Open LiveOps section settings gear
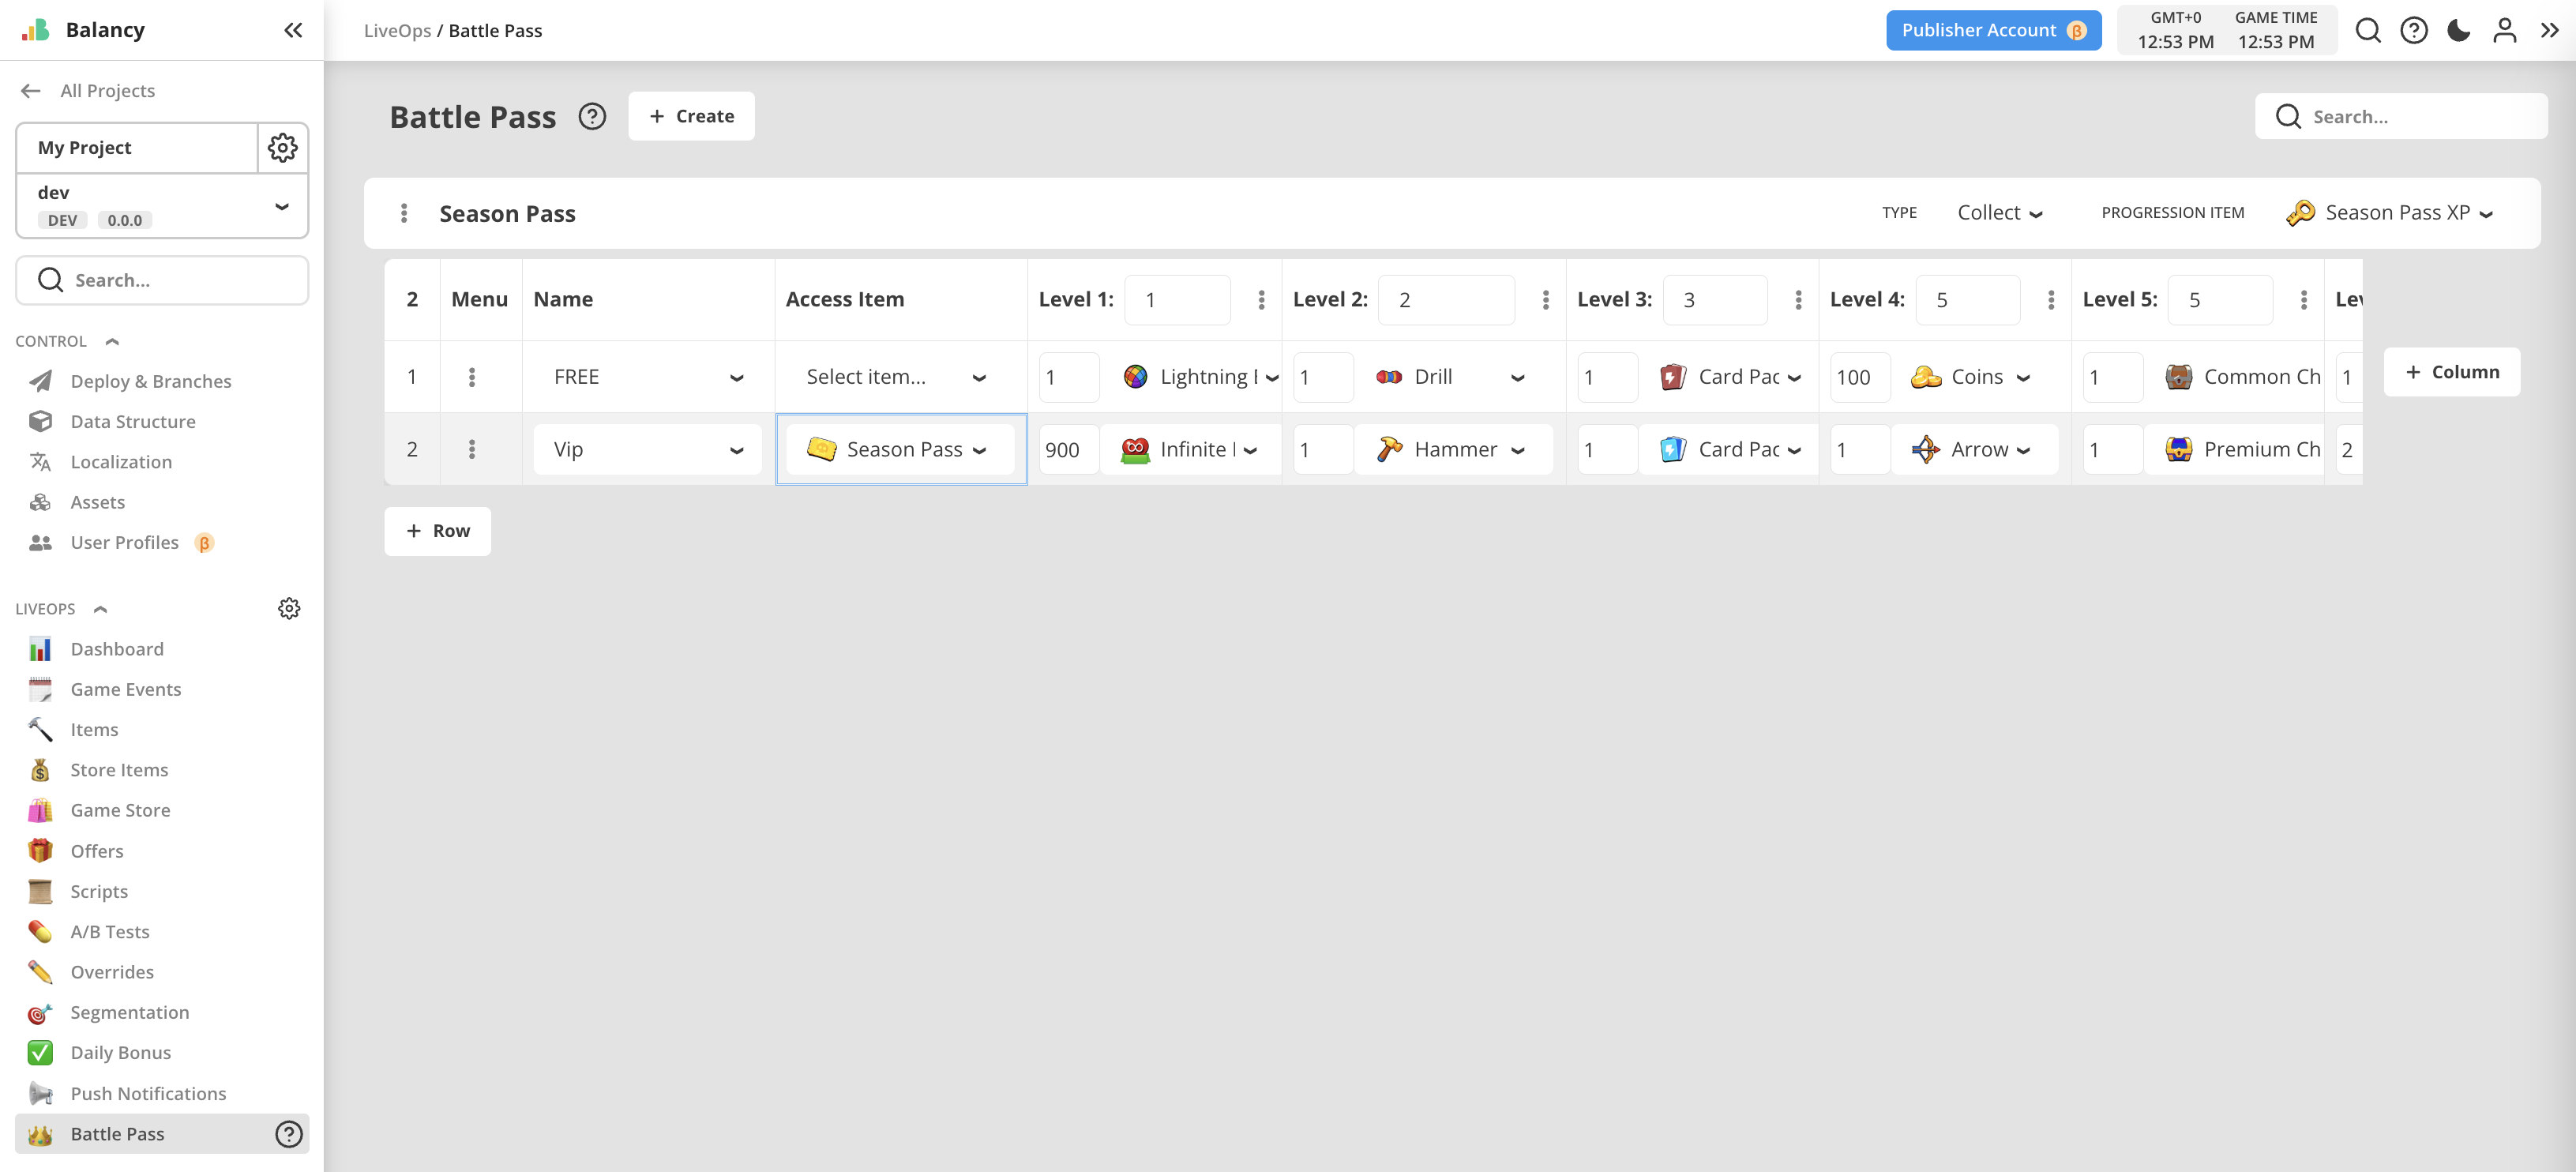The width and height of the screenshot is (2576, 1172). [289, 608]
